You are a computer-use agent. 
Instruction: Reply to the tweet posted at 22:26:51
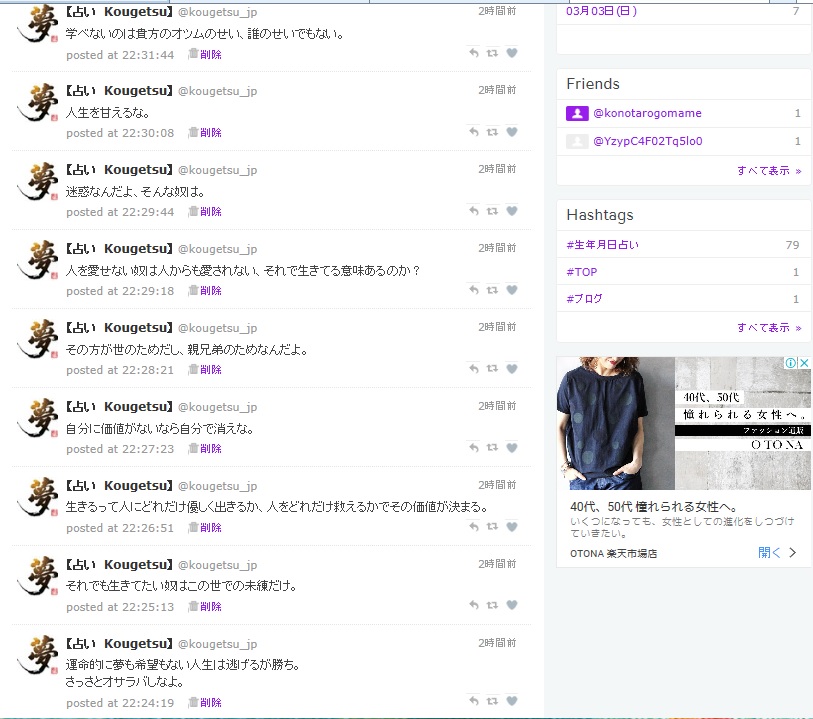pyautogui.click(x=474, y=527)
